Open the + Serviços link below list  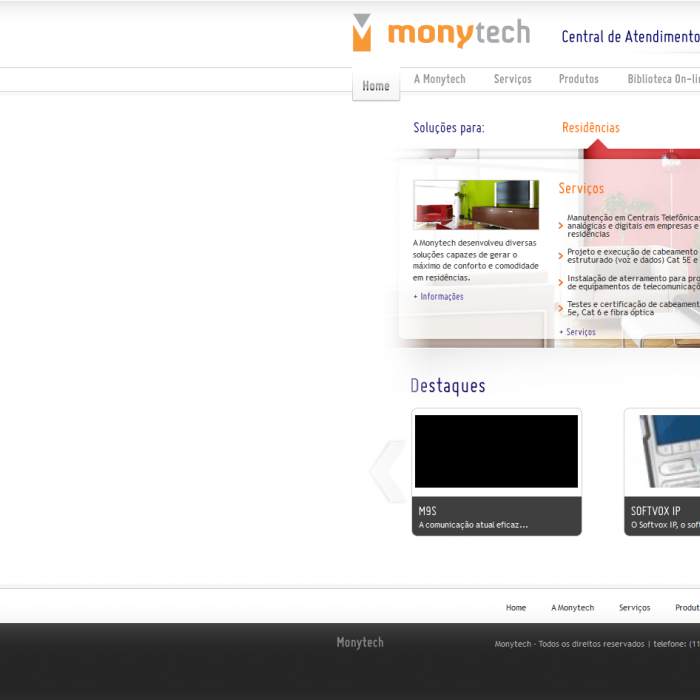click(577, 332)
